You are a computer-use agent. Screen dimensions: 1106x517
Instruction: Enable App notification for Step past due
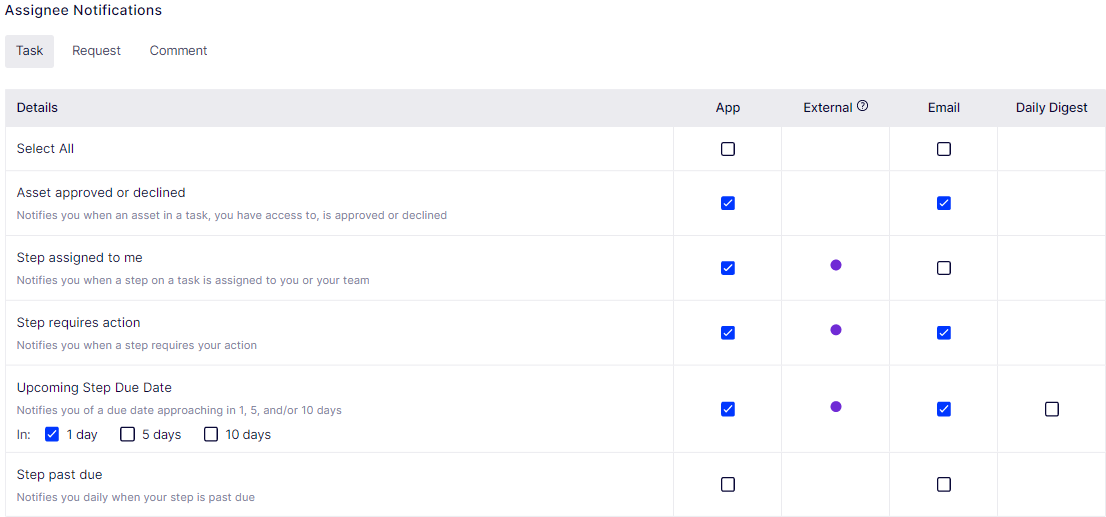tap(728, 485)
